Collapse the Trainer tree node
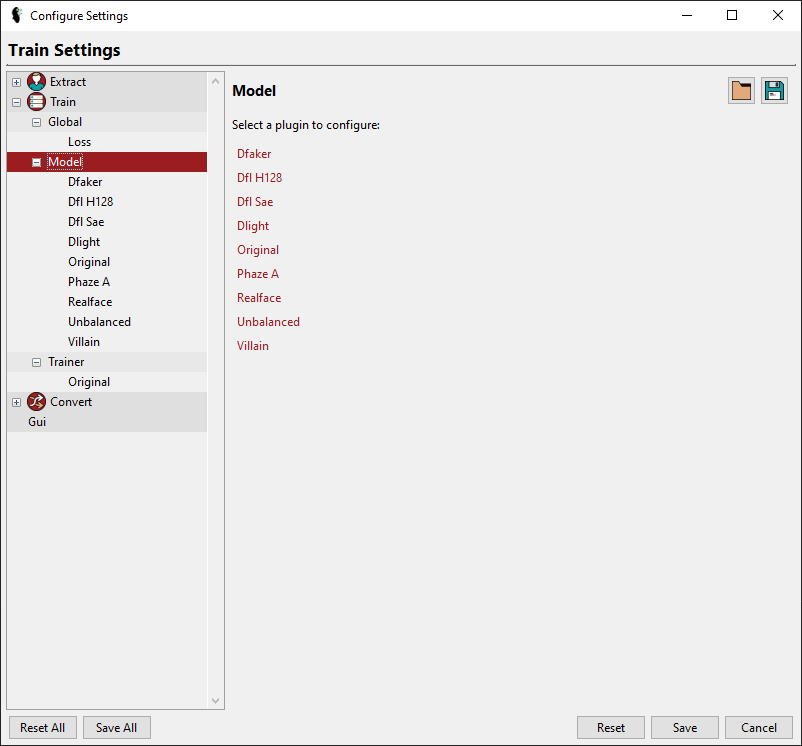Viewport: 802px width, 746px height. pyautogui.click(x=36, y=362)
